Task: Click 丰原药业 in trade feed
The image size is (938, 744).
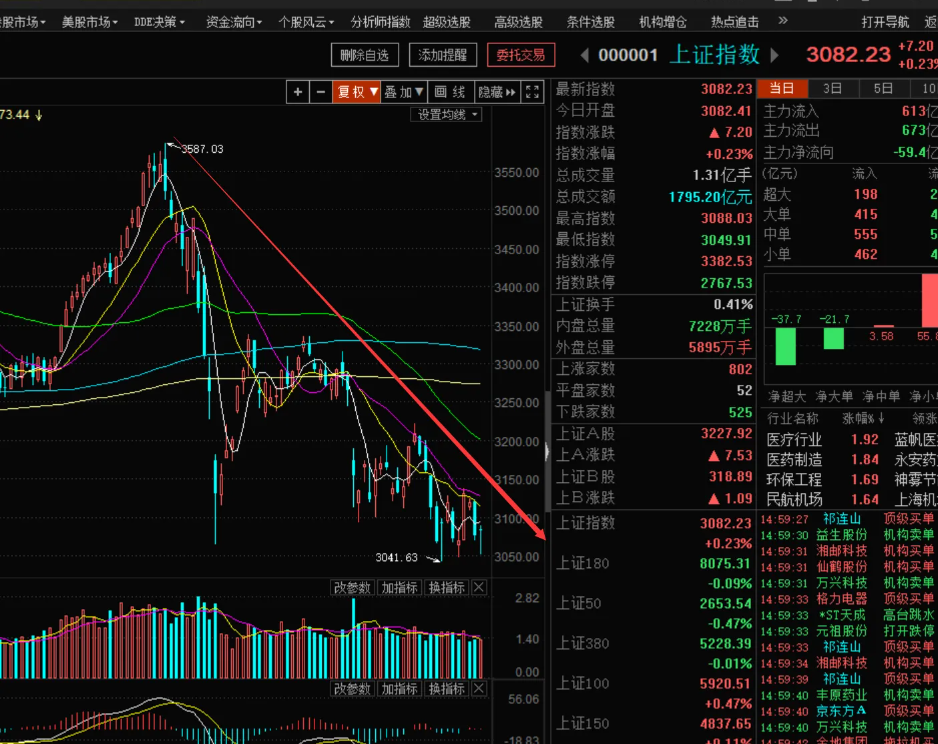Action: pyautogui.click(x=841, y=696)
